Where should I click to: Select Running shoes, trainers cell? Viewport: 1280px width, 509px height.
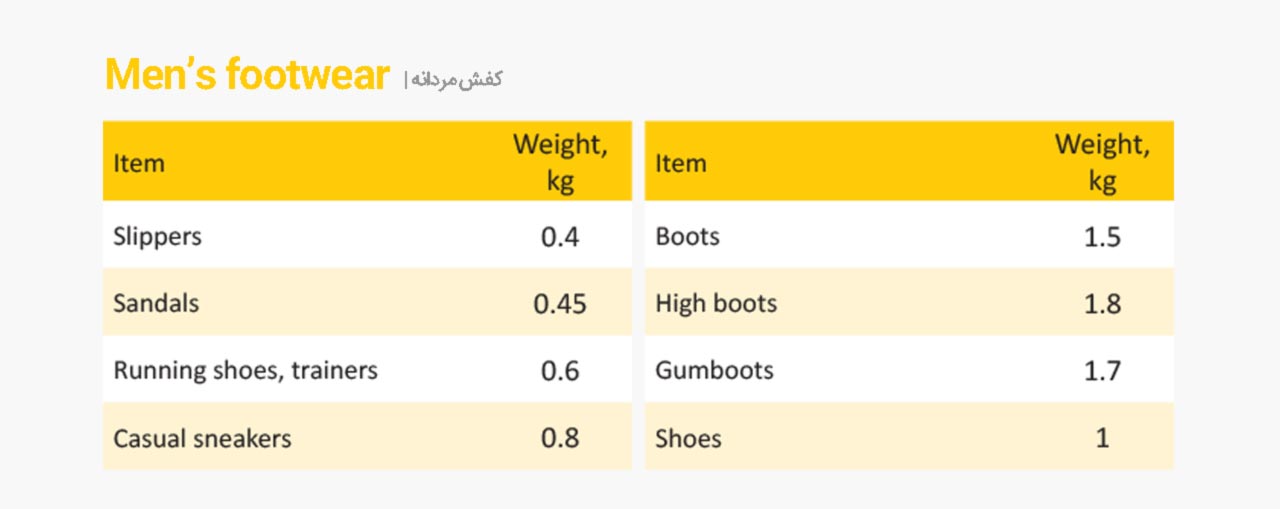245,371
